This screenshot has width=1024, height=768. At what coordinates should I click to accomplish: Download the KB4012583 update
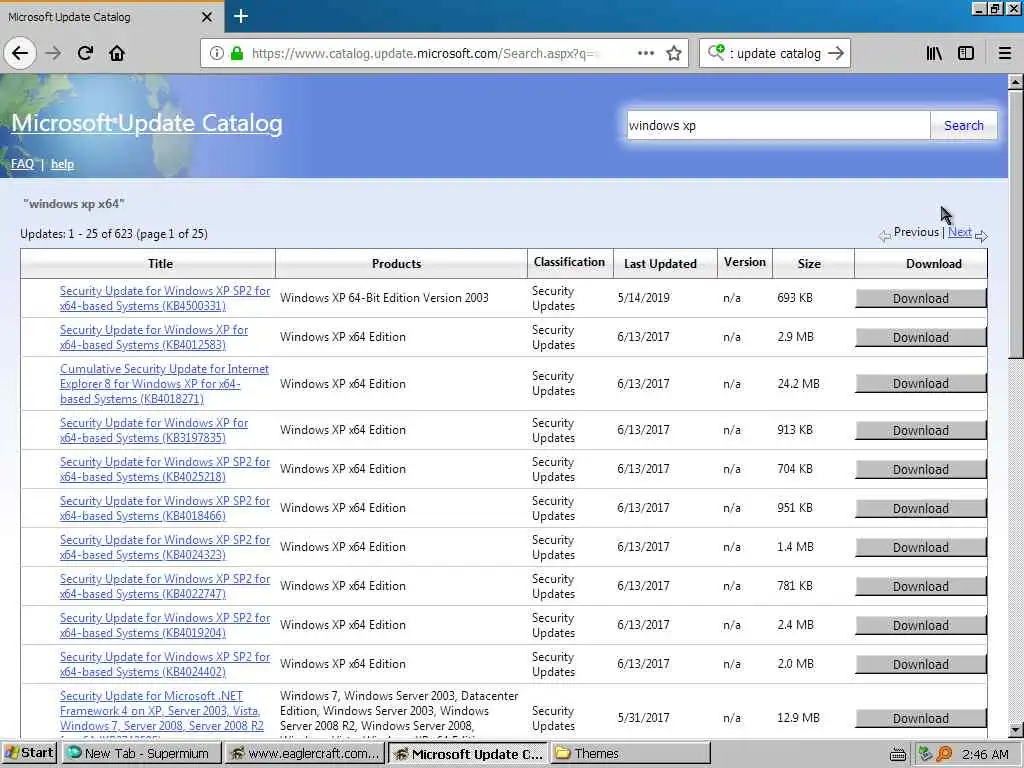(x=920, y=338)
